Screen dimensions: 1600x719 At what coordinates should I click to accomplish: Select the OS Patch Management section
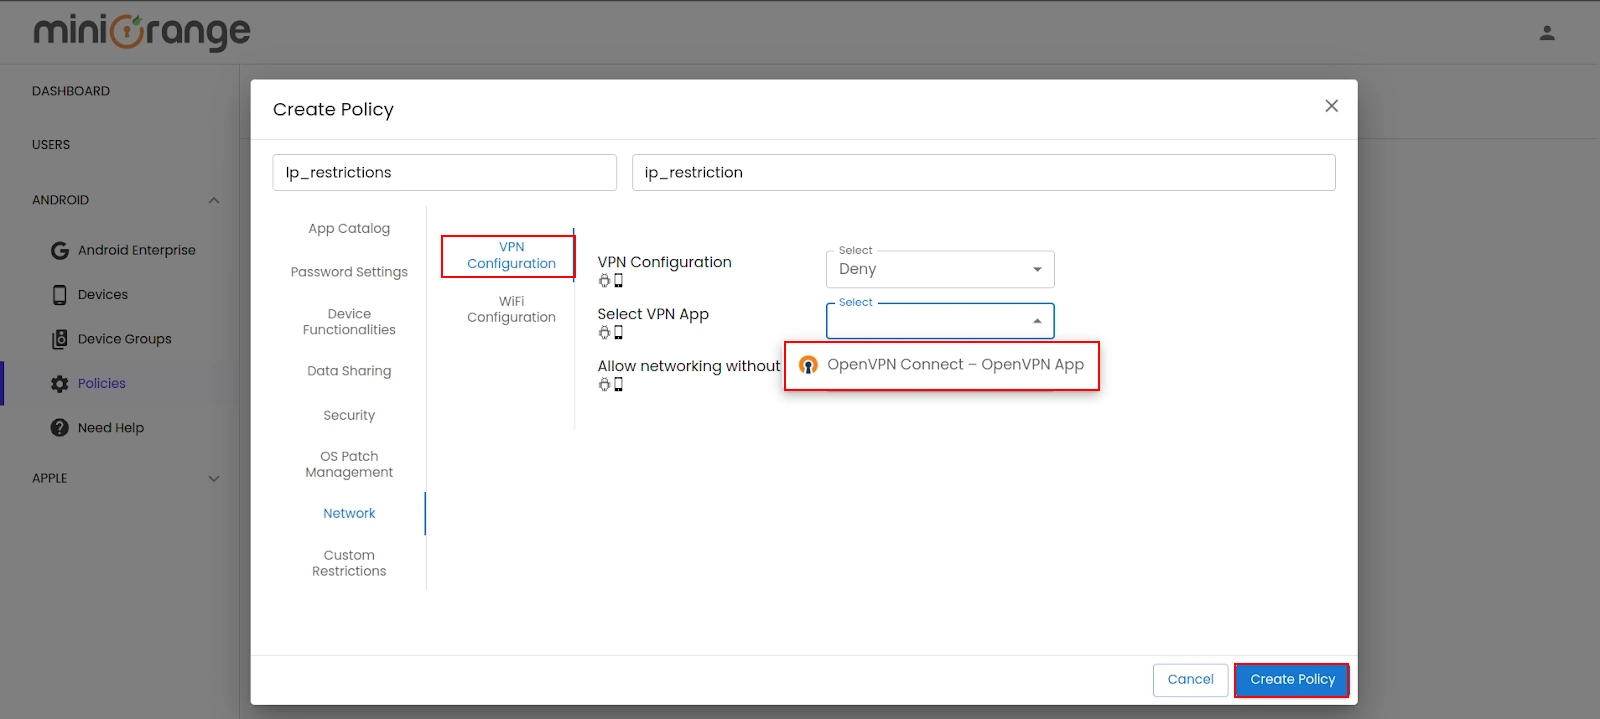point(349,465)
